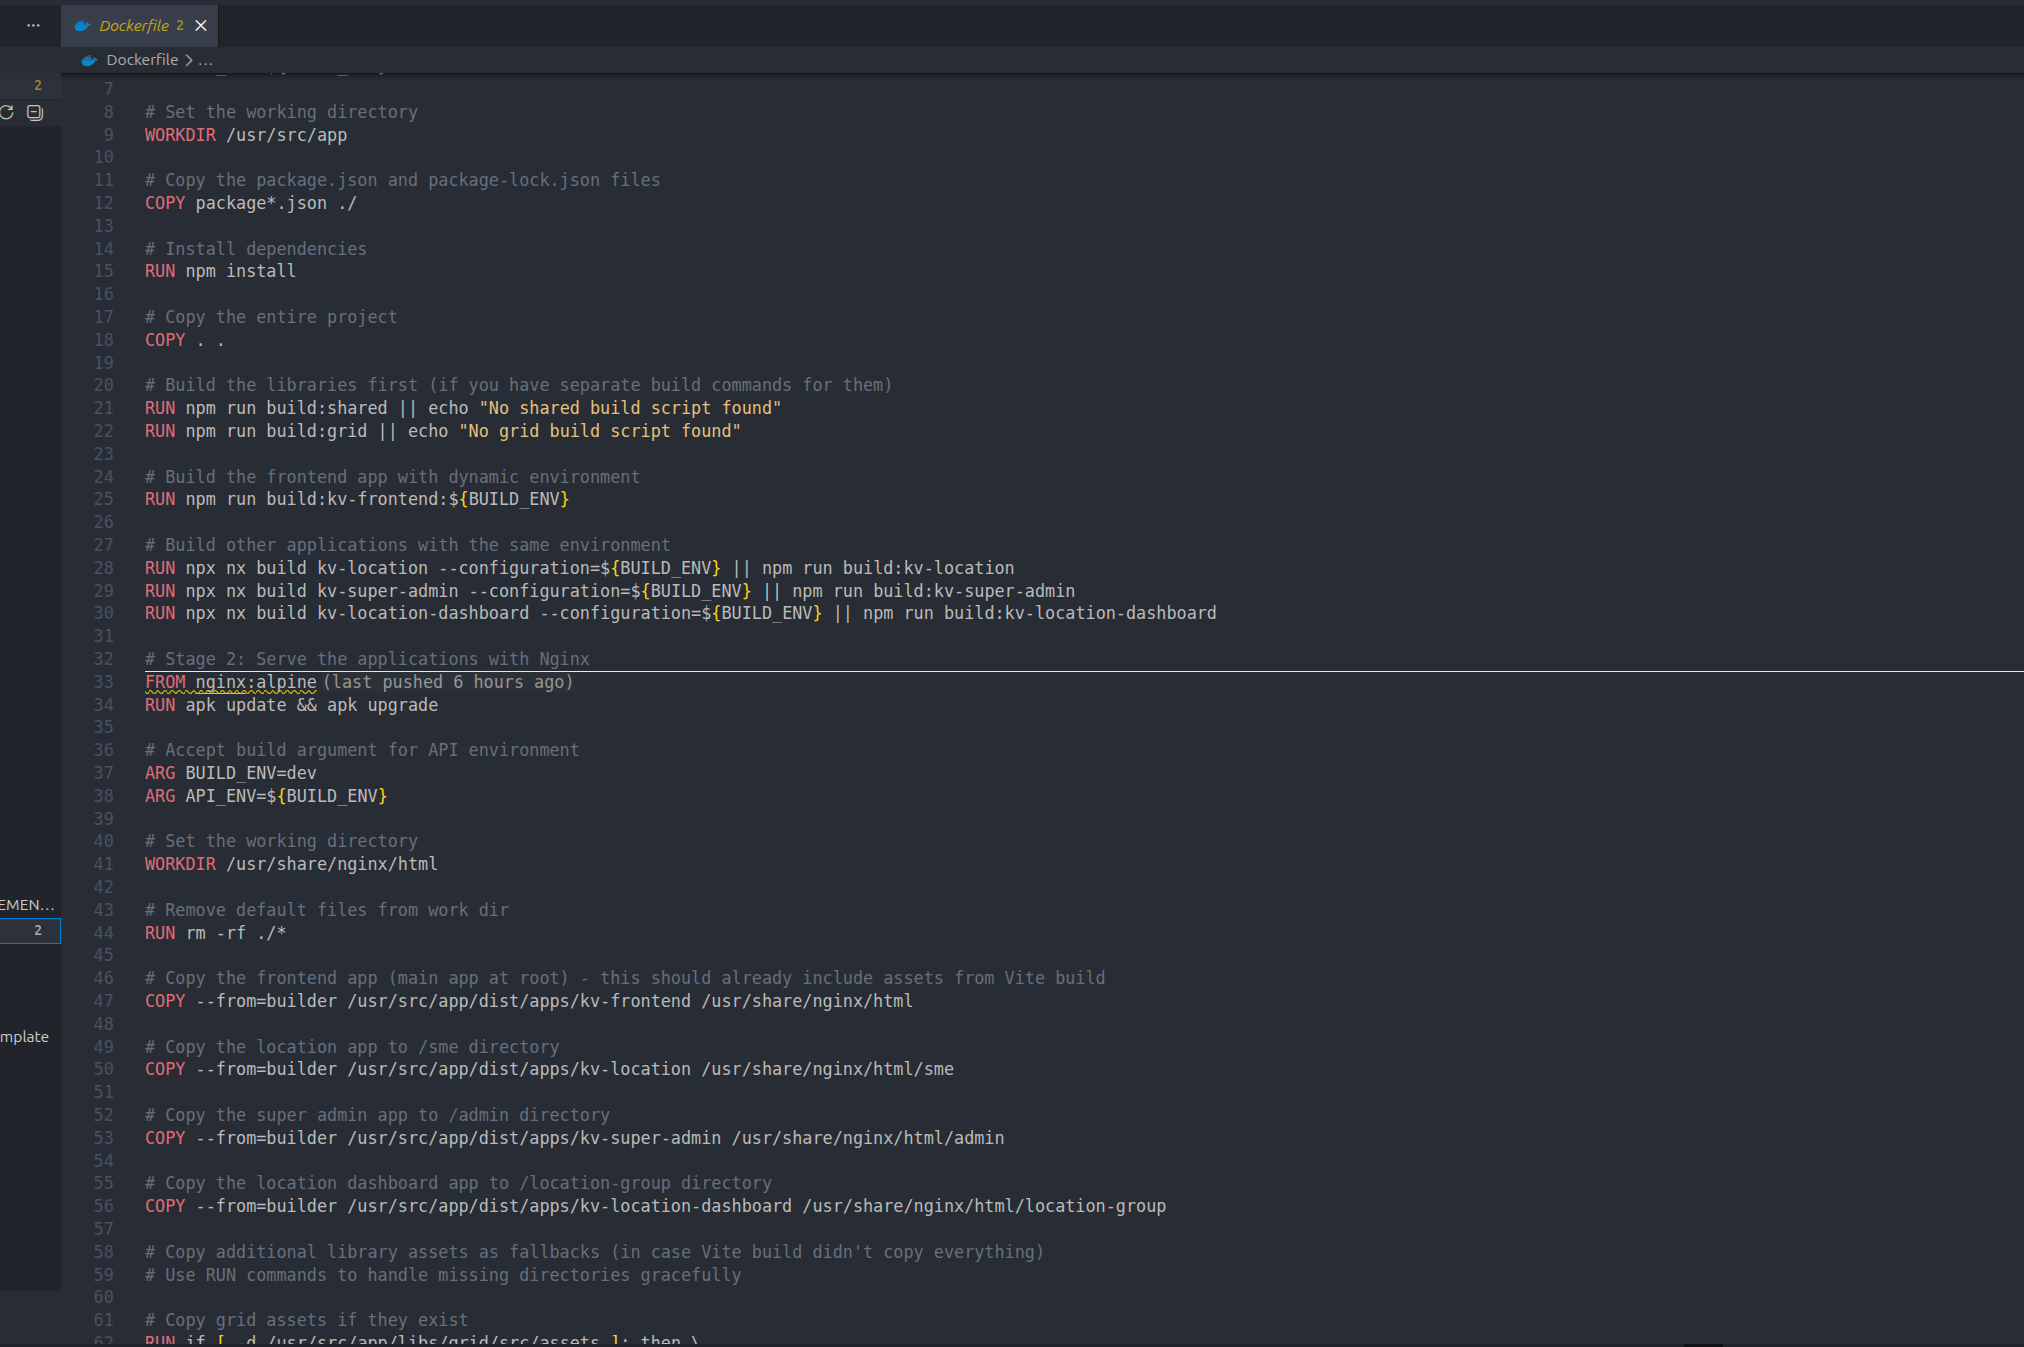
Task: Select the Dockerfile tab
Action: 134,26
